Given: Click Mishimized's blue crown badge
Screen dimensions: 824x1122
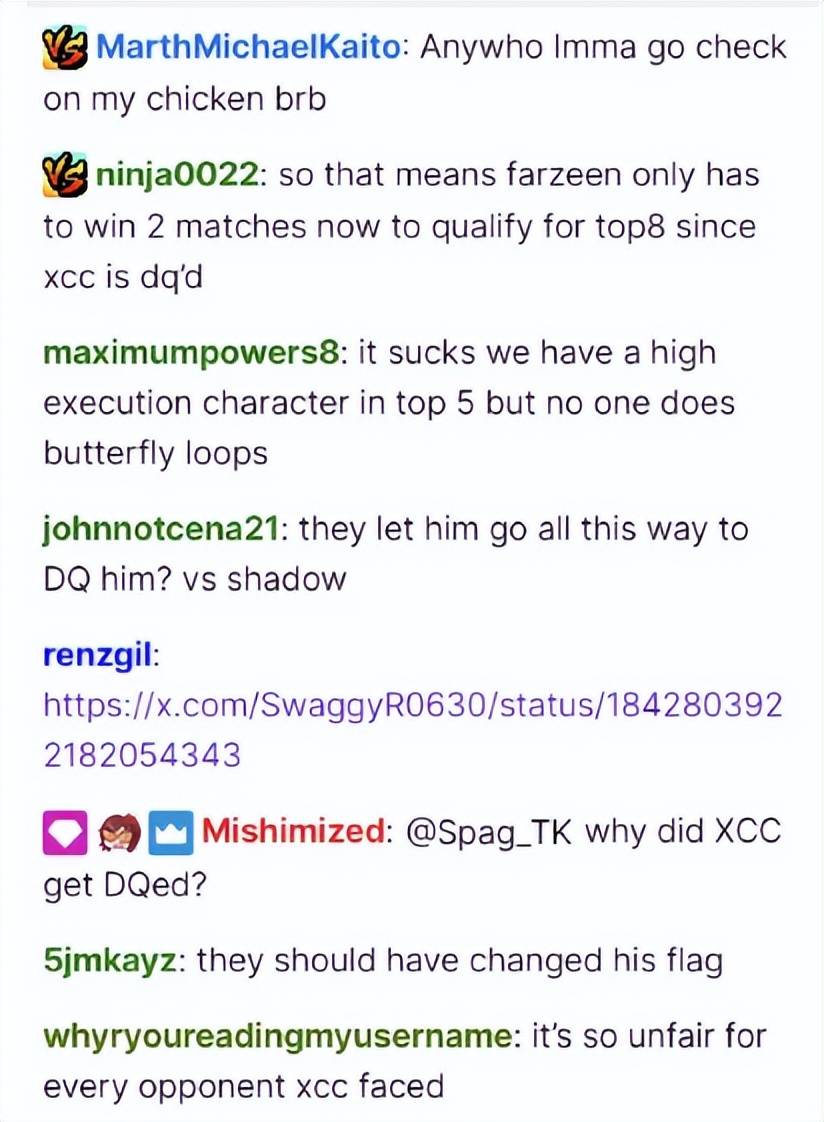Looking at the screenshot, I should pos(171,833).
